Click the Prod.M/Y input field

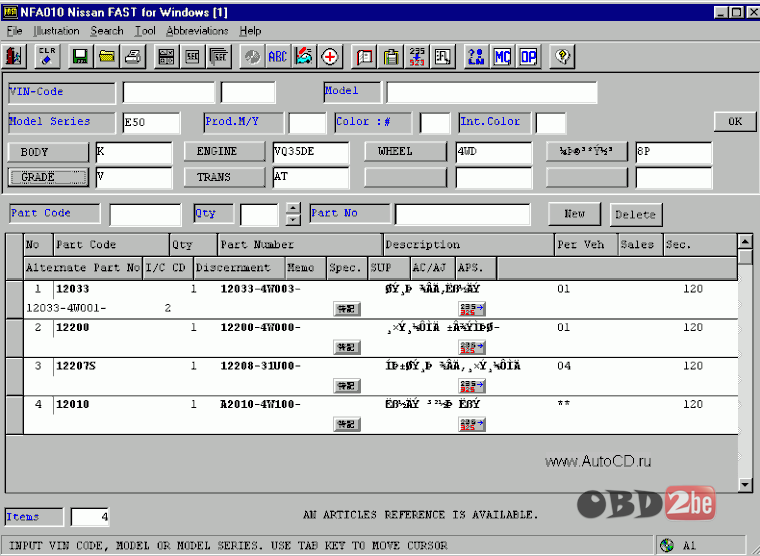coord(307,123)
